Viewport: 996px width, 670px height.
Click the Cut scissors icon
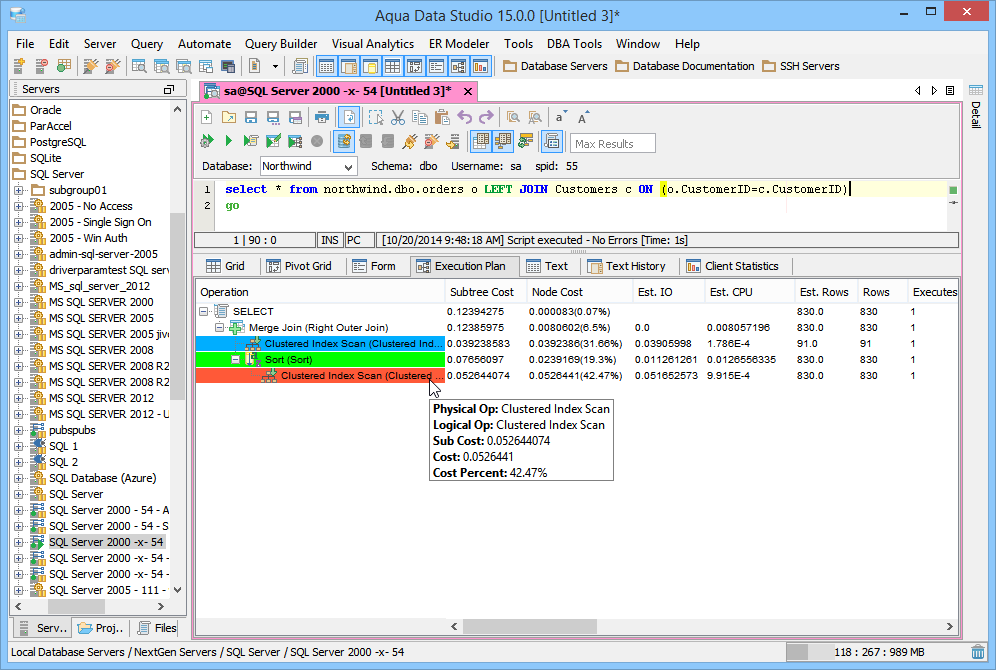(x=398, y=117)
